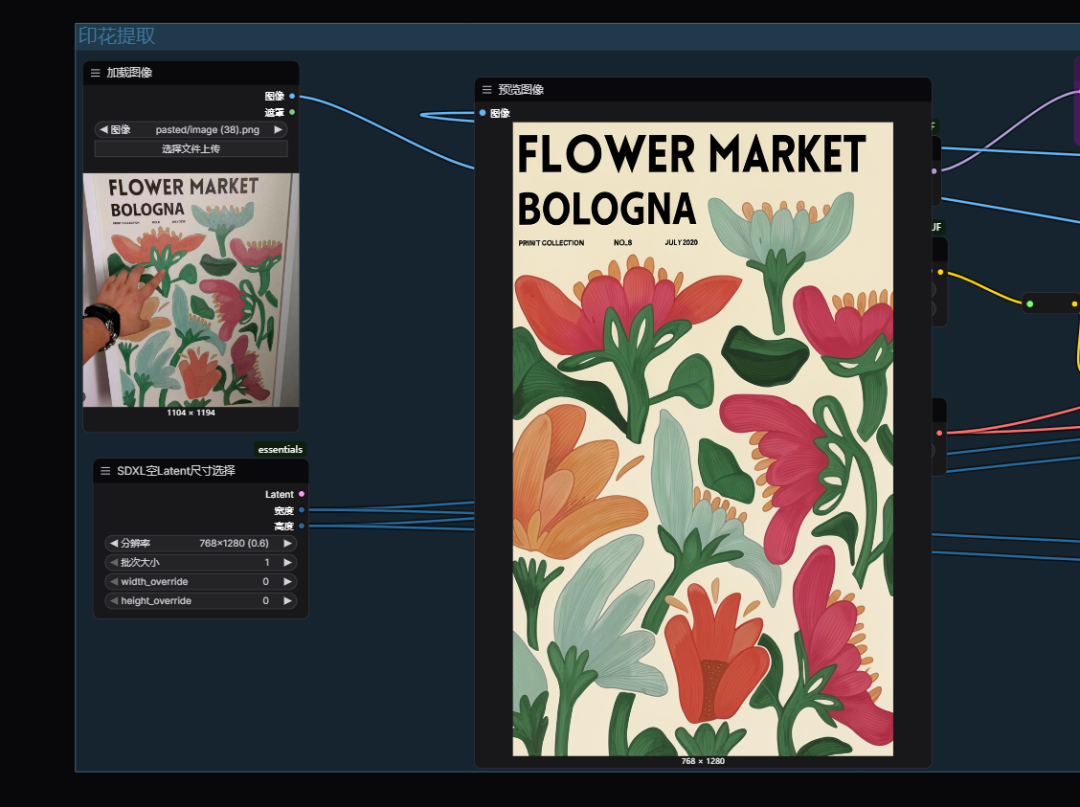The image size is (1080, 807).
Task: Decrease the height_override value
Action: point(114,601)
